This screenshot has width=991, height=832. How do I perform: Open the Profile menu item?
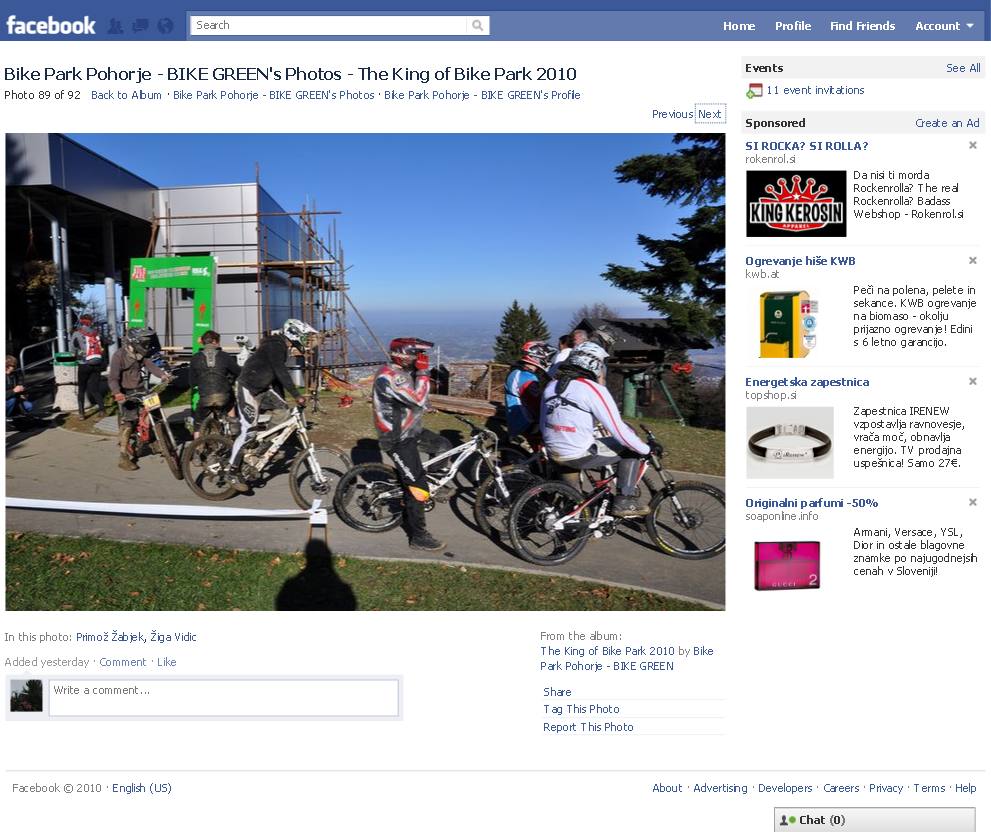793,26
